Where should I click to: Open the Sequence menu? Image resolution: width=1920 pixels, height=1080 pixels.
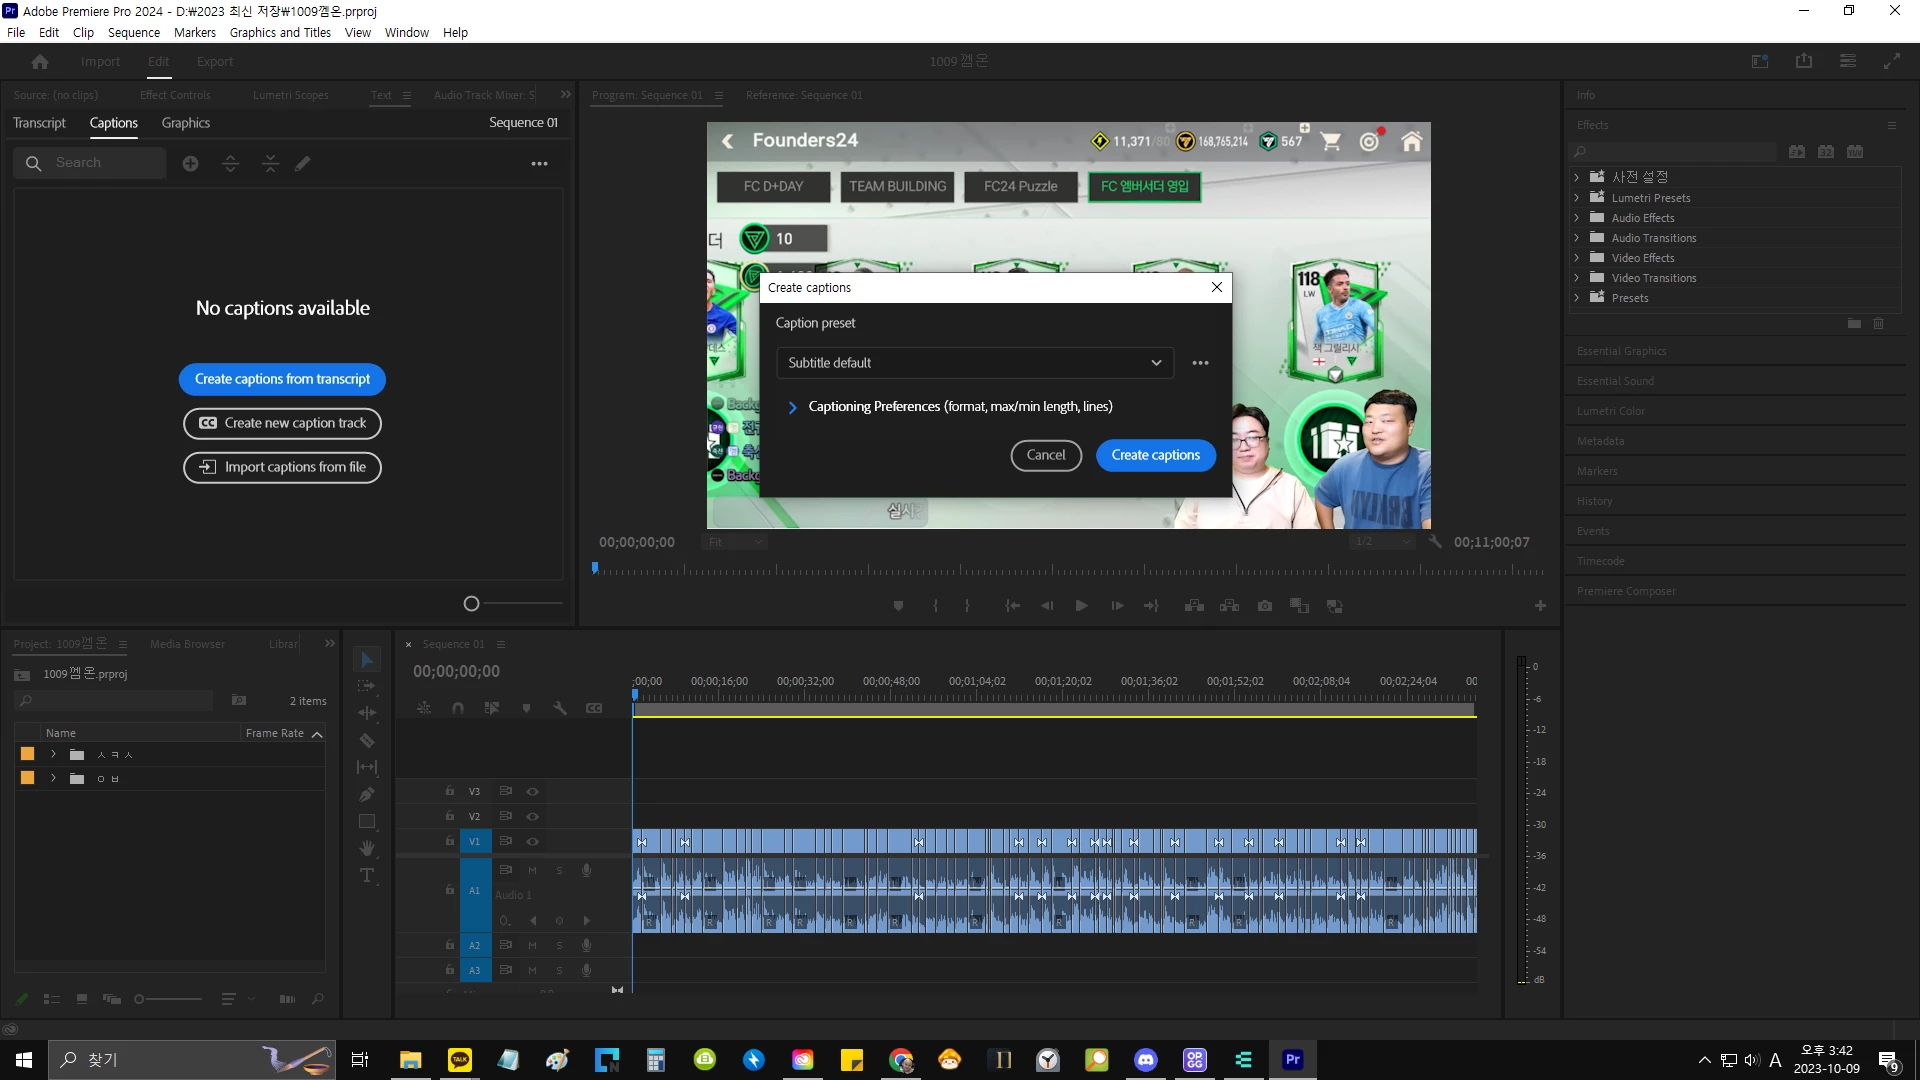[133, 32]
